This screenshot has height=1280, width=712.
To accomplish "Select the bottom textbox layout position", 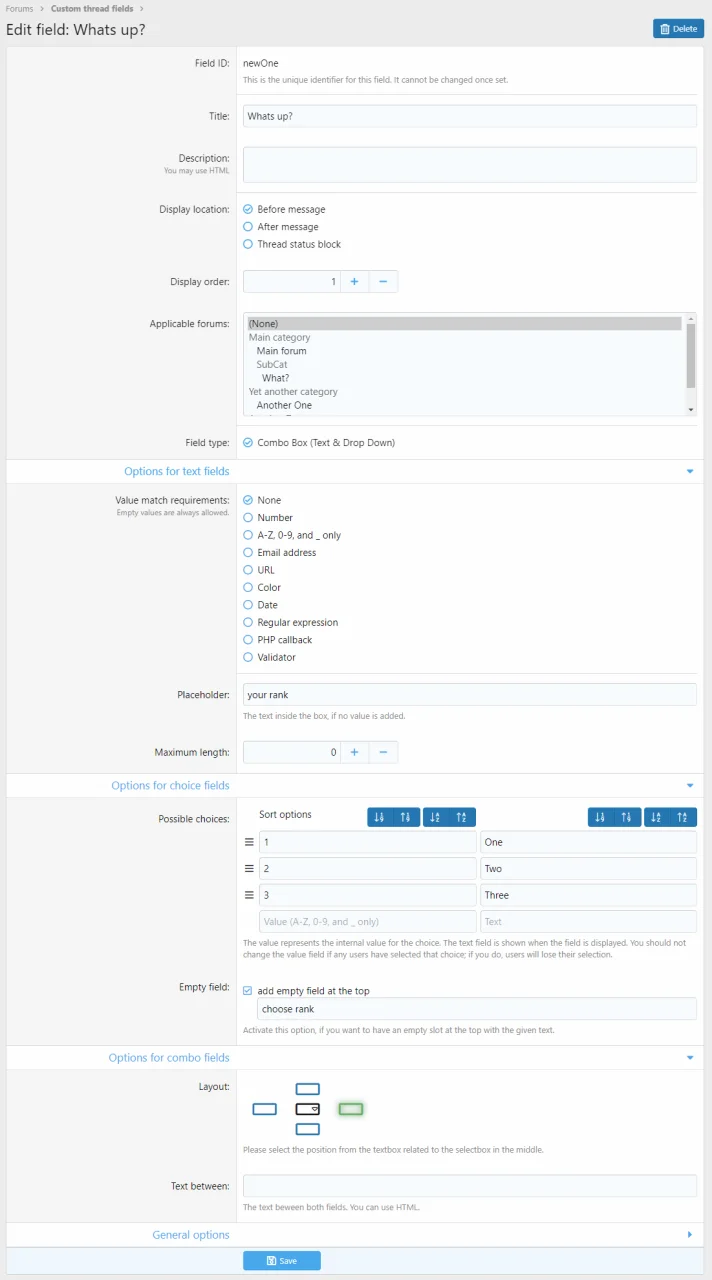I will tap(308, 1129).
